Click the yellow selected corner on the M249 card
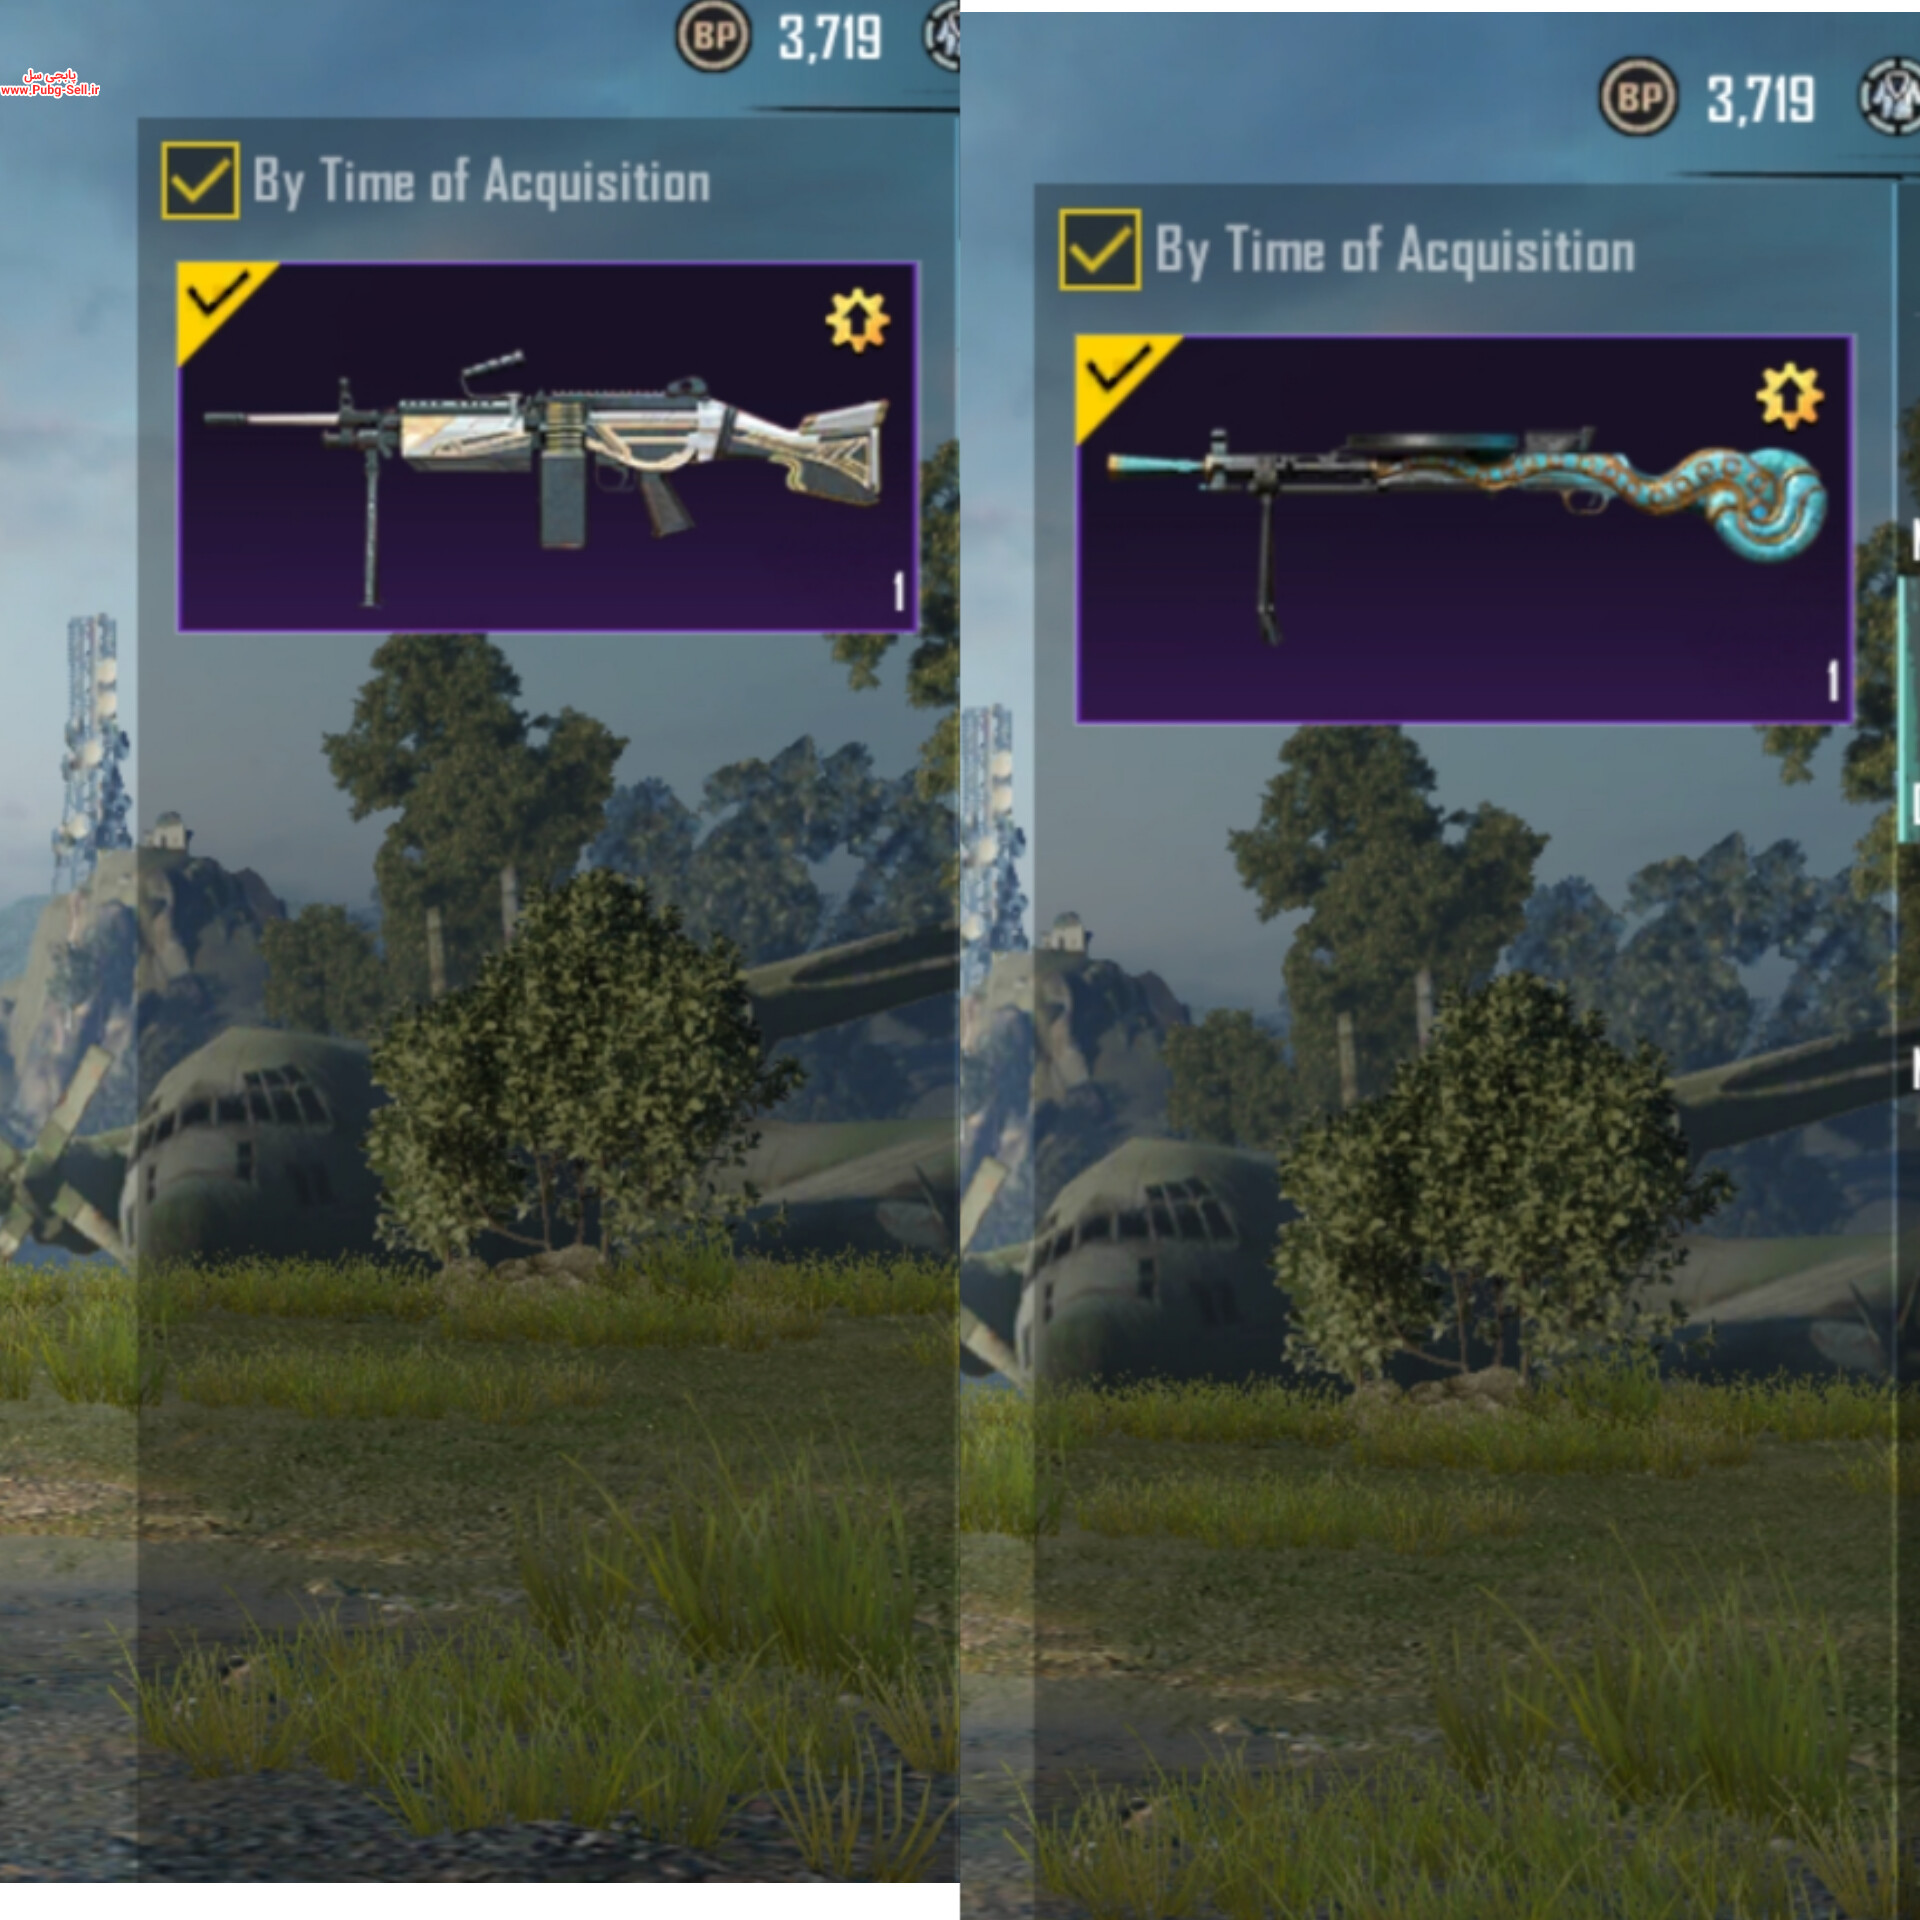The height and width of the screenshot is (1920, 1920). click(x=215, y=300)
